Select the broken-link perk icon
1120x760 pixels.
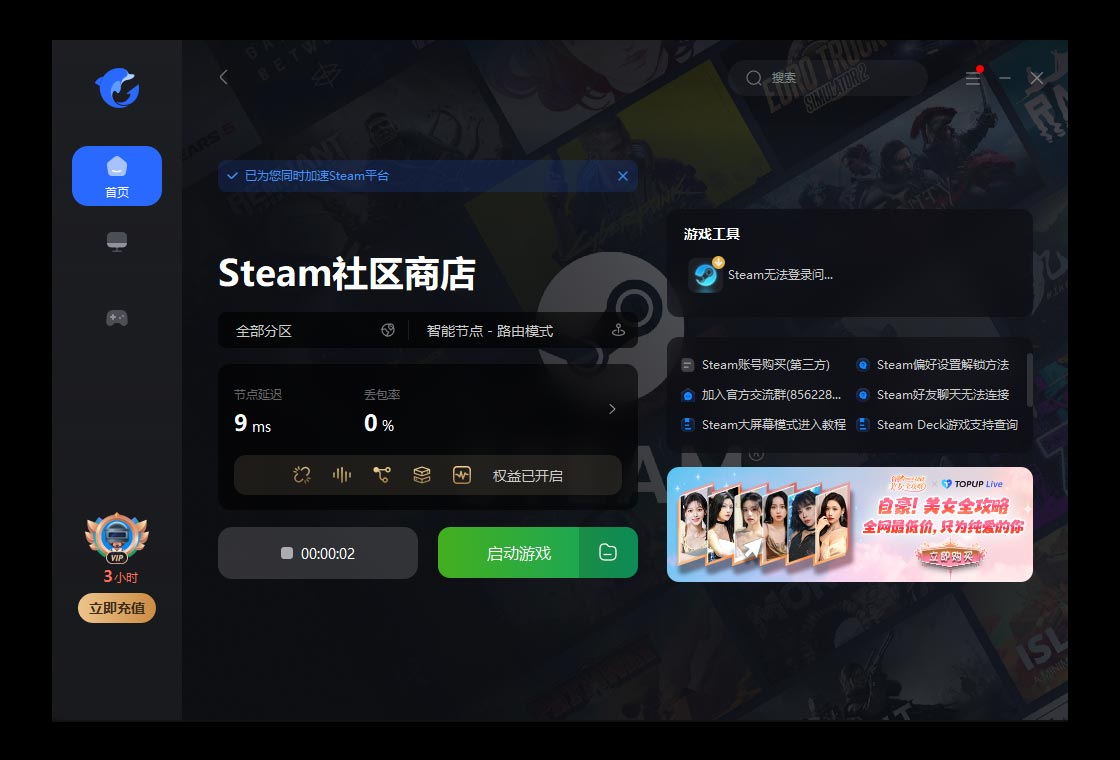click(300, 475)
